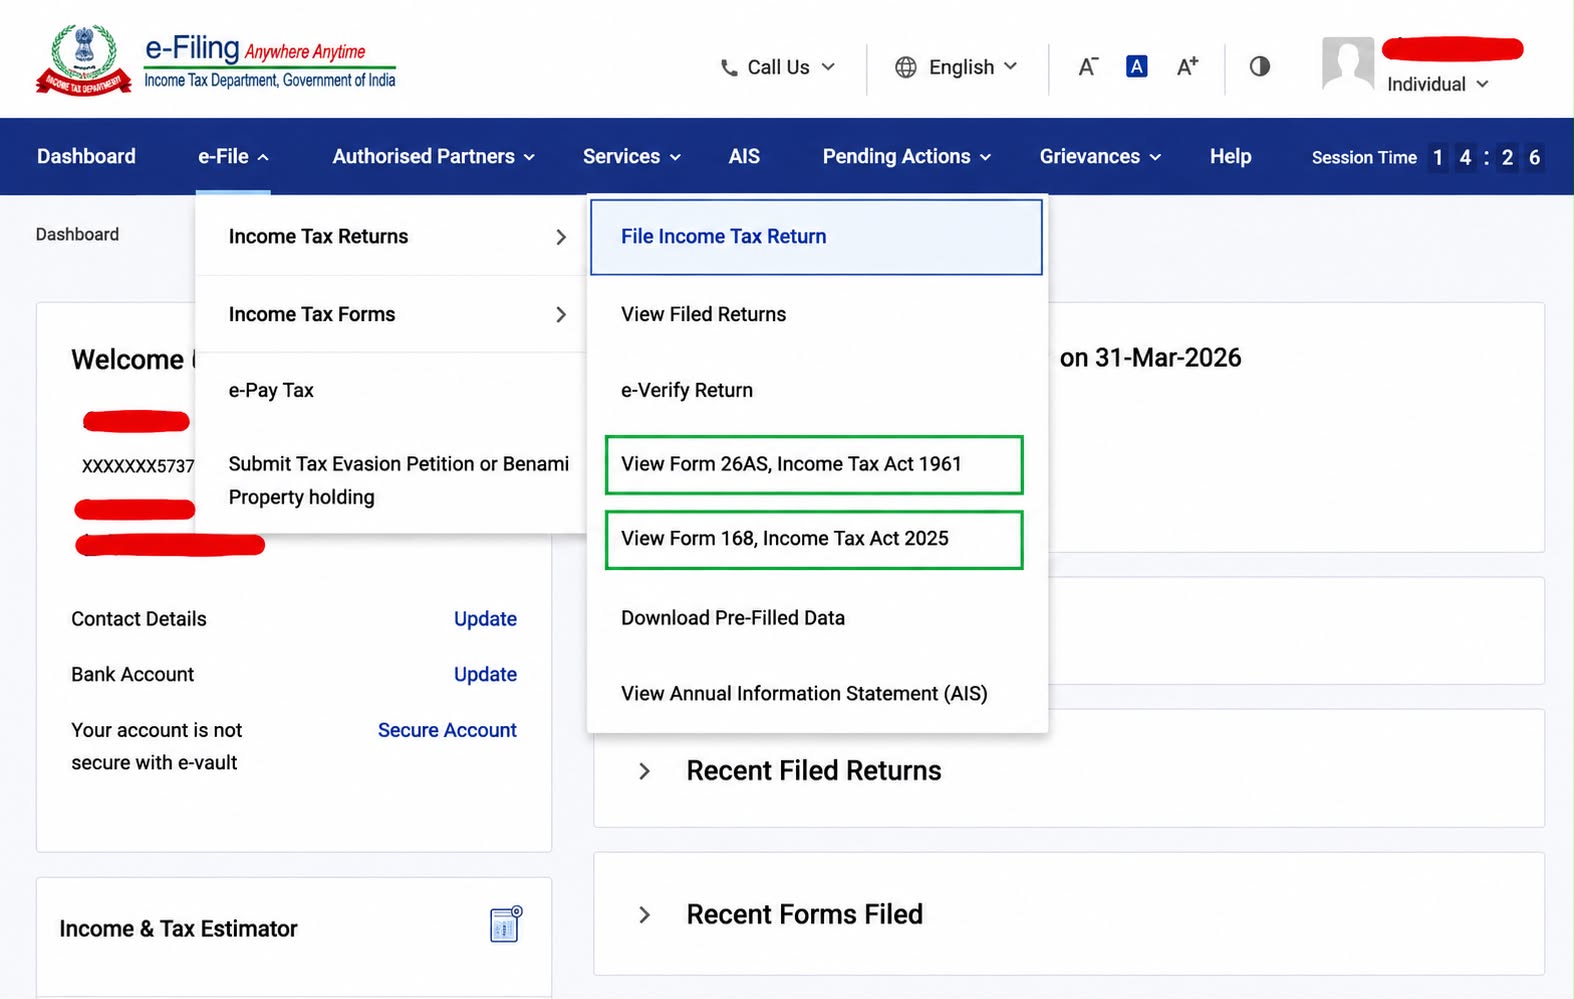
Task: Open View Form 168, Income Tax Act 2025
Action: 814,539
